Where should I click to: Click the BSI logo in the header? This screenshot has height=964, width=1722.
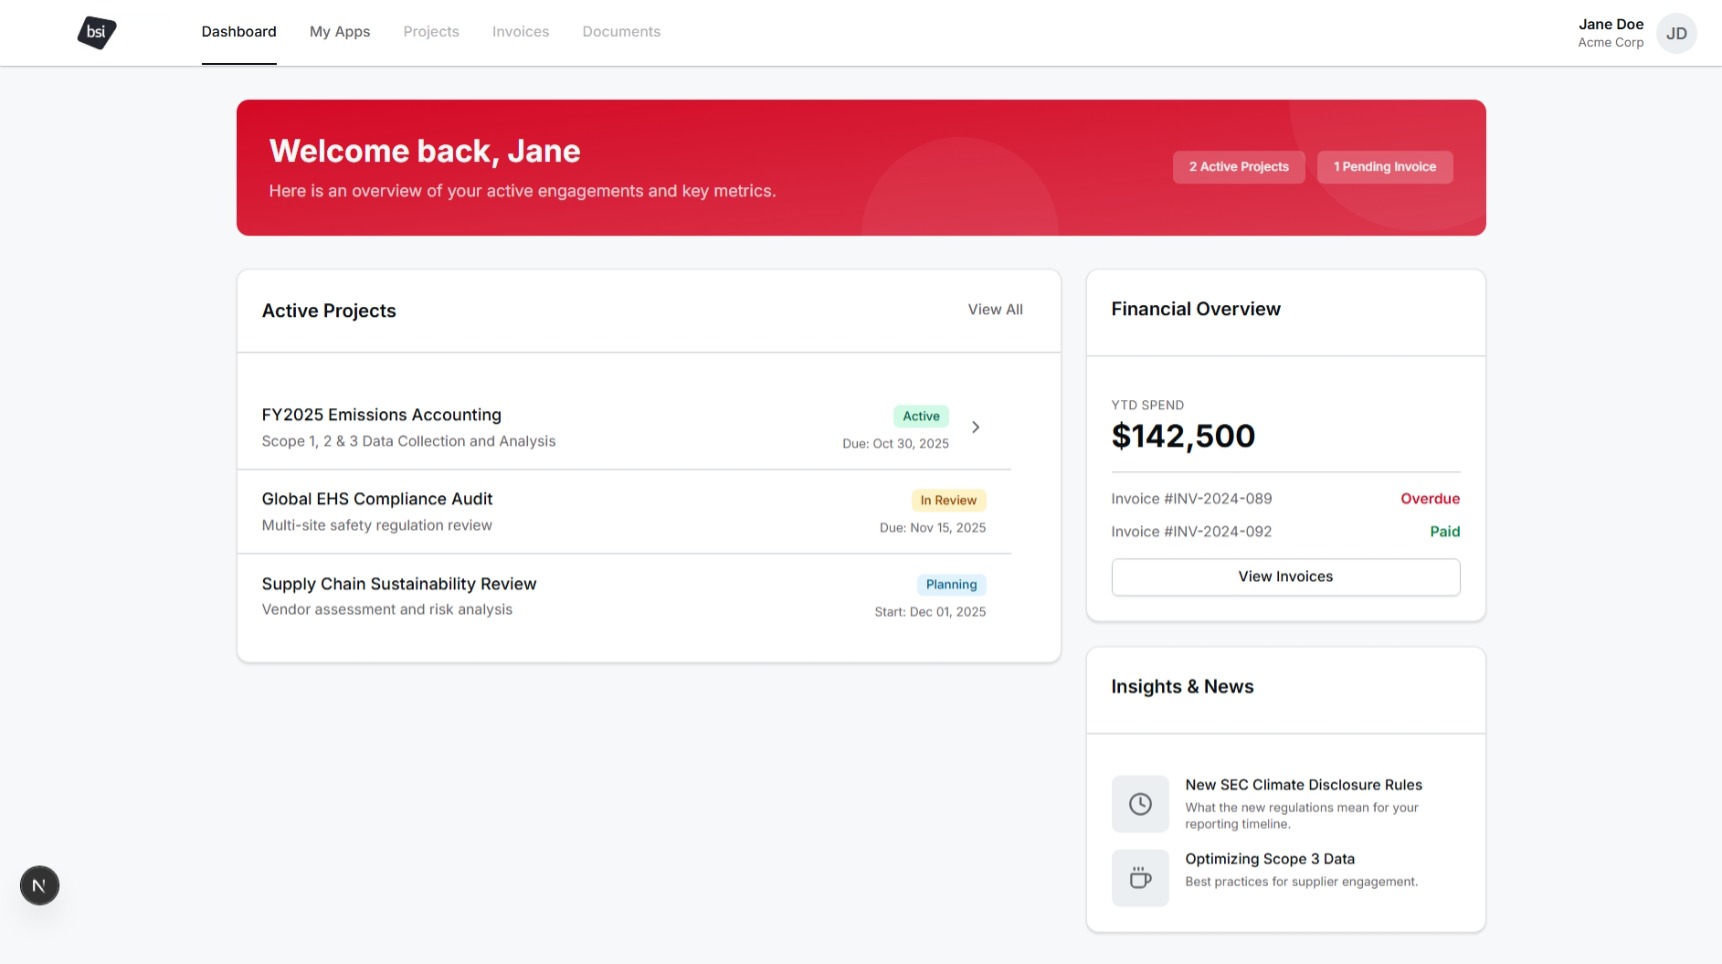coord(96,32)
